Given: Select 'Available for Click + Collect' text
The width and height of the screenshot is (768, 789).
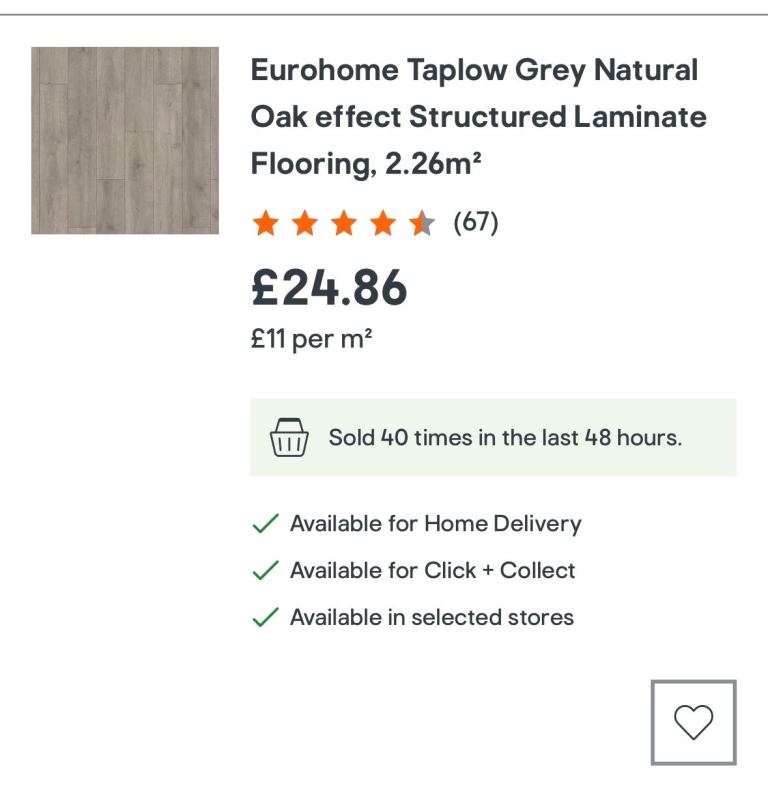Looking at the screenshot, I should pyautogui.click(x=433, y=571).
